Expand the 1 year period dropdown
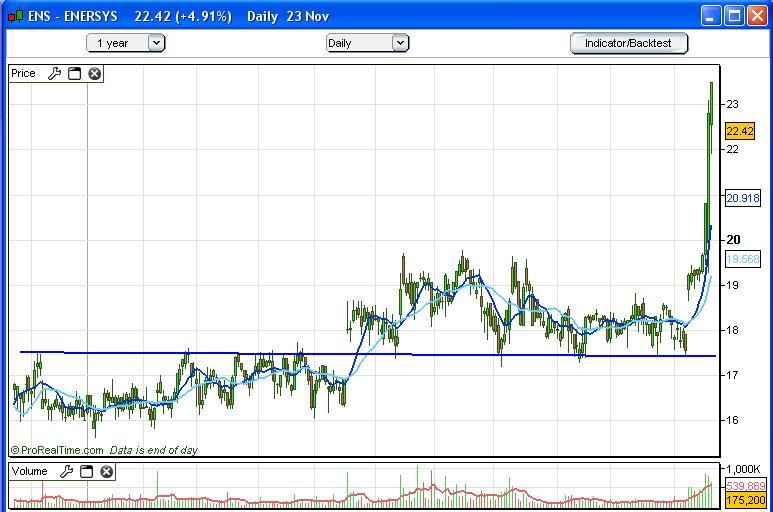Image resolution: width=773 pixels, height=512 pixels. point(156,43)
